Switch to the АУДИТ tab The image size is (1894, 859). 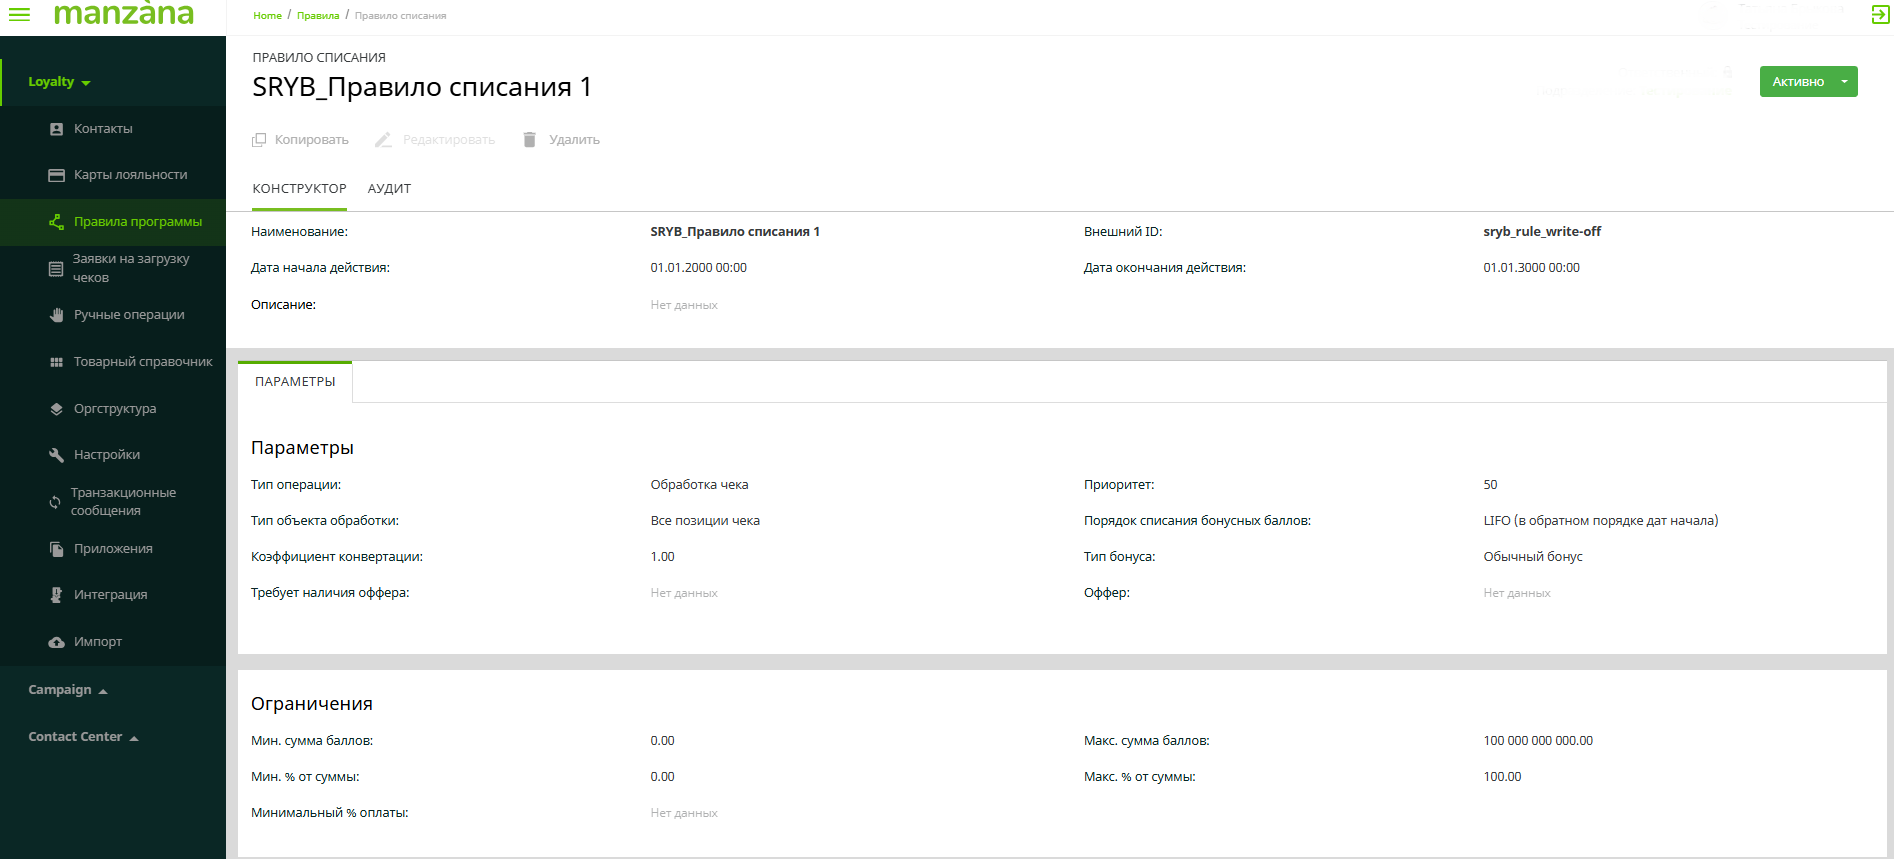tap(389, 189)
